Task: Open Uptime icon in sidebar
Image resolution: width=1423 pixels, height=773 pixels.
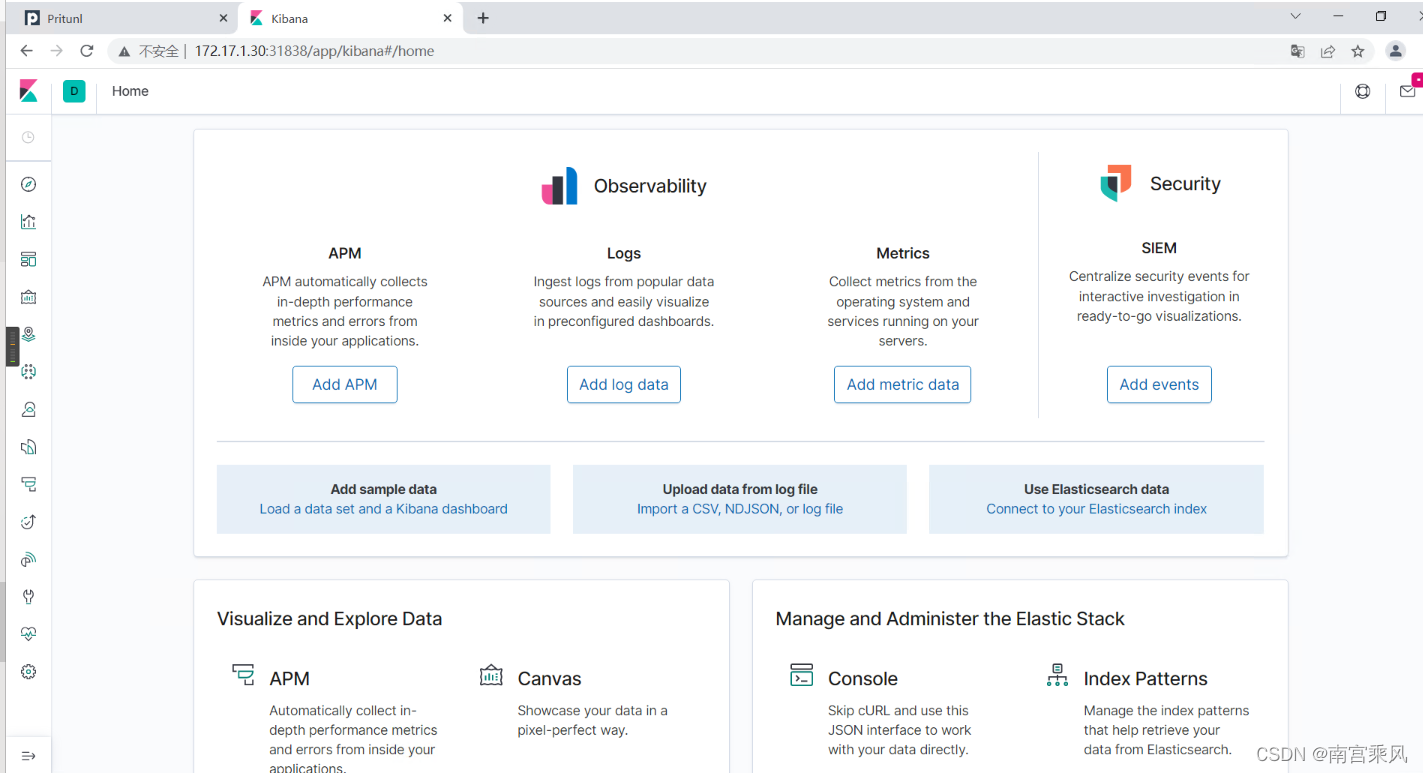Action: pos(28,521)
